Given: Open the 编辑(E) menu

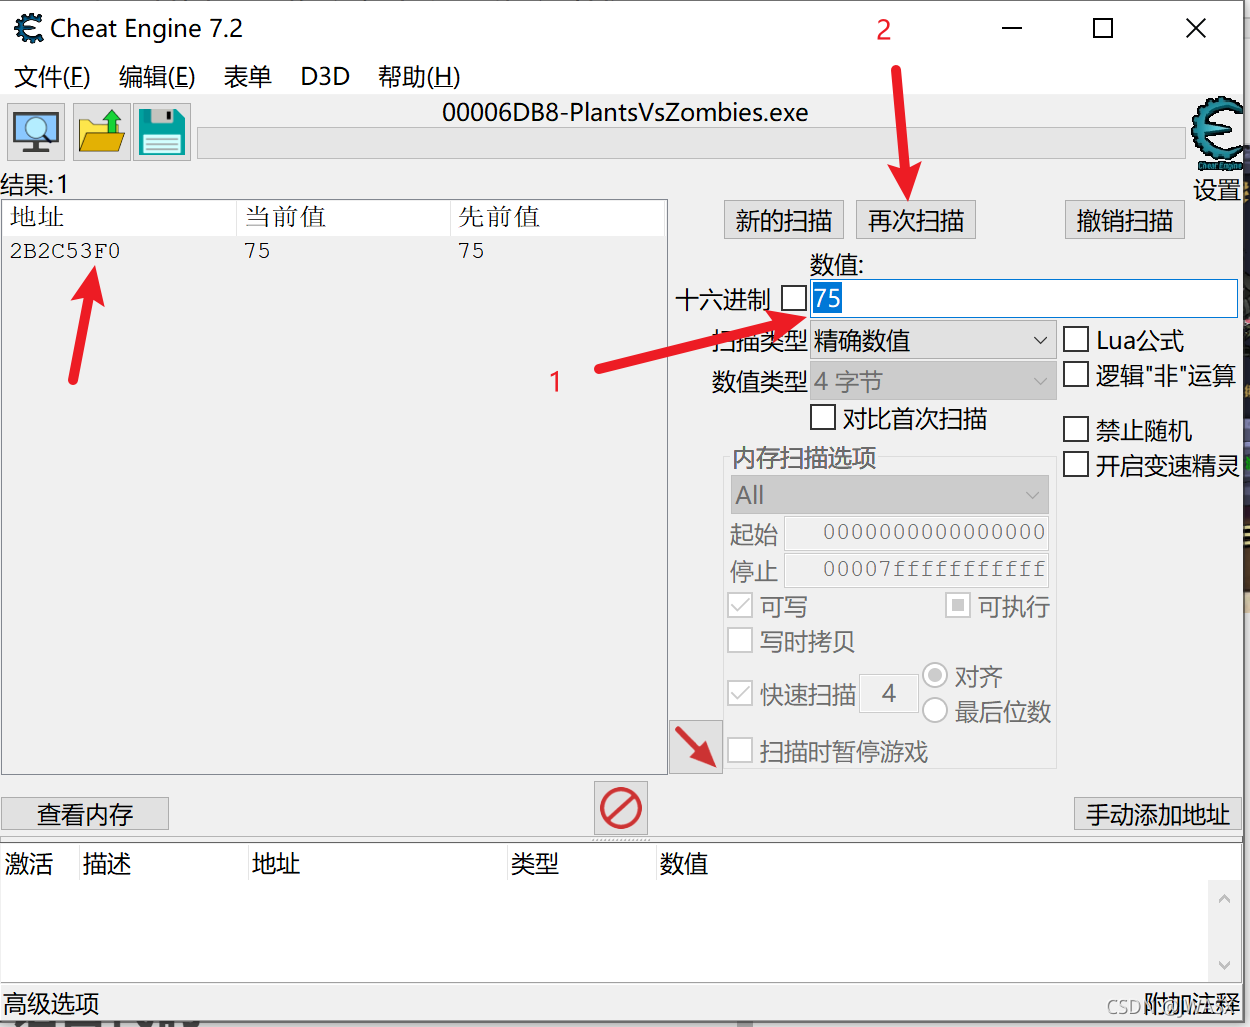Looking at the screenshot, I should point(157,77).
